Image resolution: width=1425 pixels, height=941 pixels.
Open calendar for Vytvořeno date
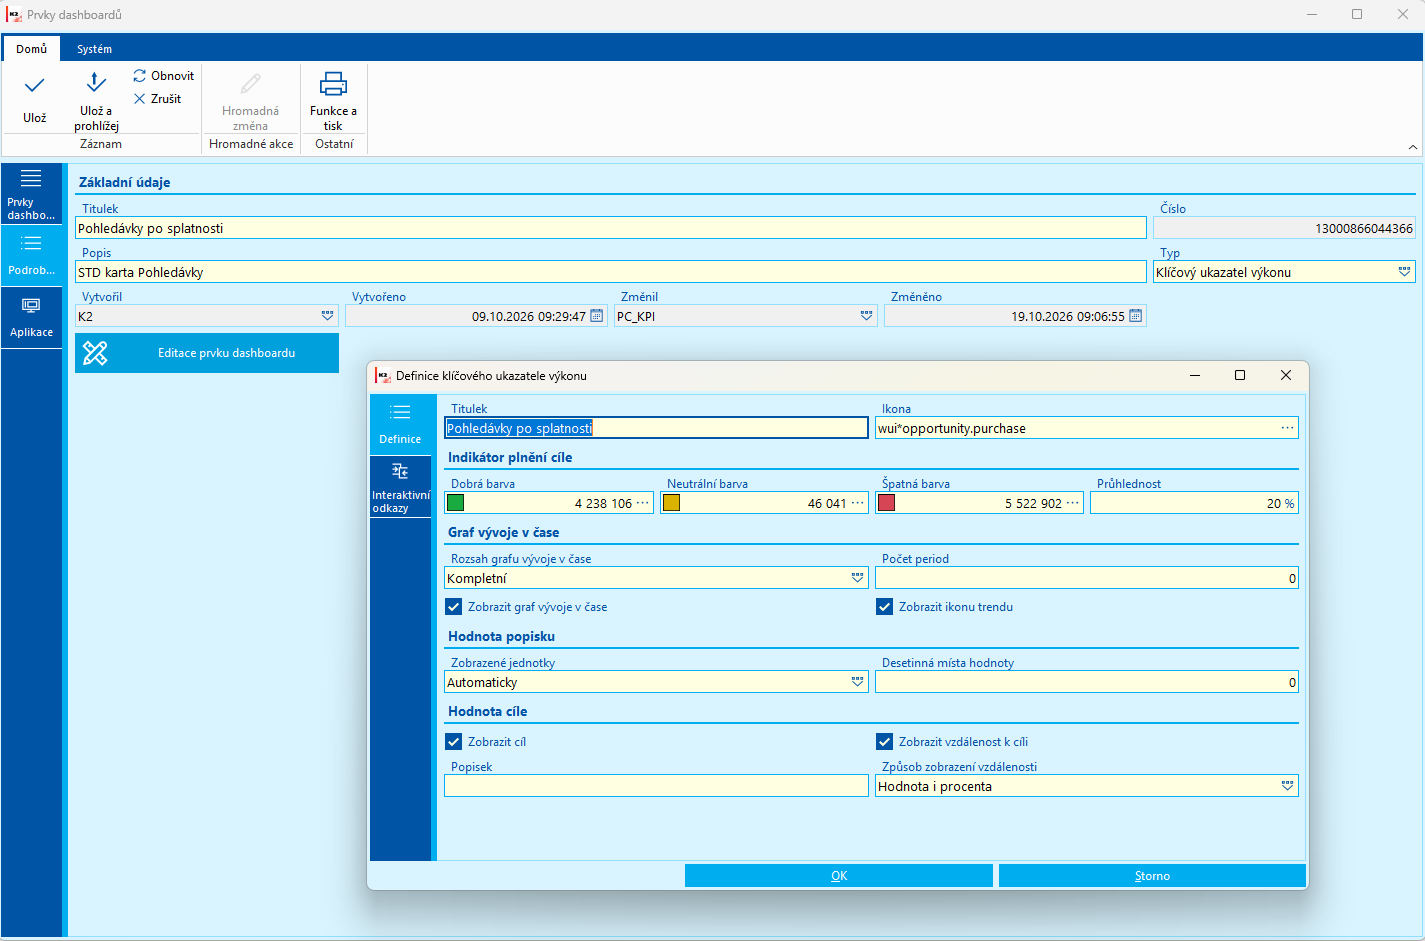point(597,316)
